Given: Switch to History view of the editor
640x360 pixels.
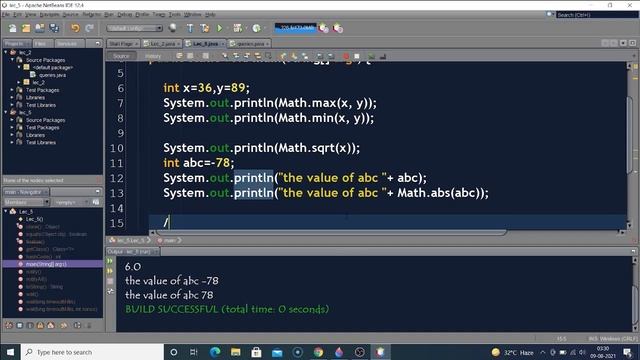Looking at the screenshot, I should tap(153, 56).
